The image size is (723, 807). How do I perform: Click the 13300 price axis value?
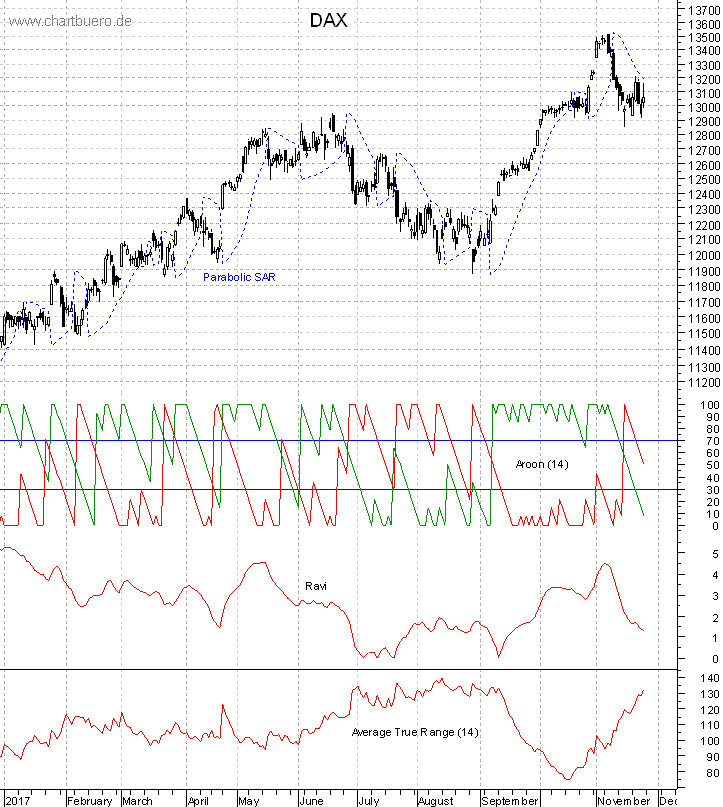click(x=704, y=65)
